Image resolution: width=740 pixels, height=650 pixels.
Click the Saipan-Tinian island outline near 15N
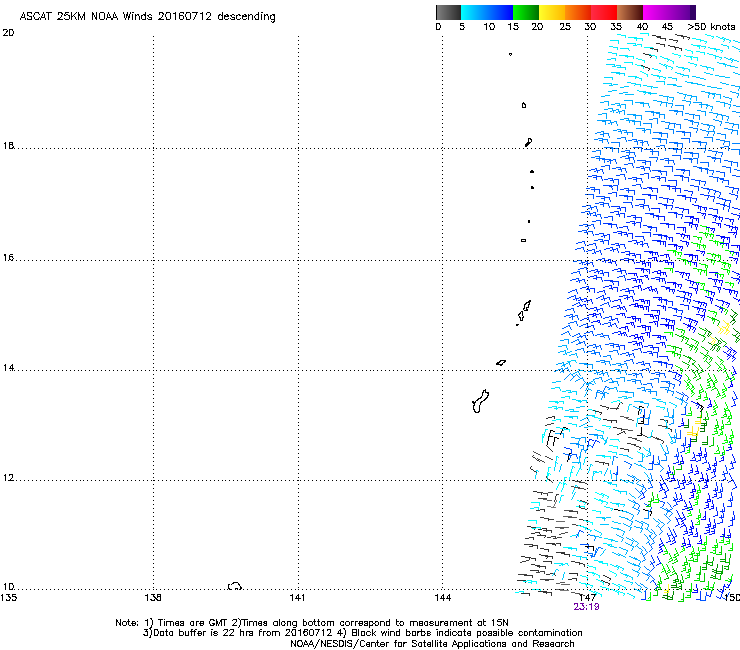(x=523, y=312)
